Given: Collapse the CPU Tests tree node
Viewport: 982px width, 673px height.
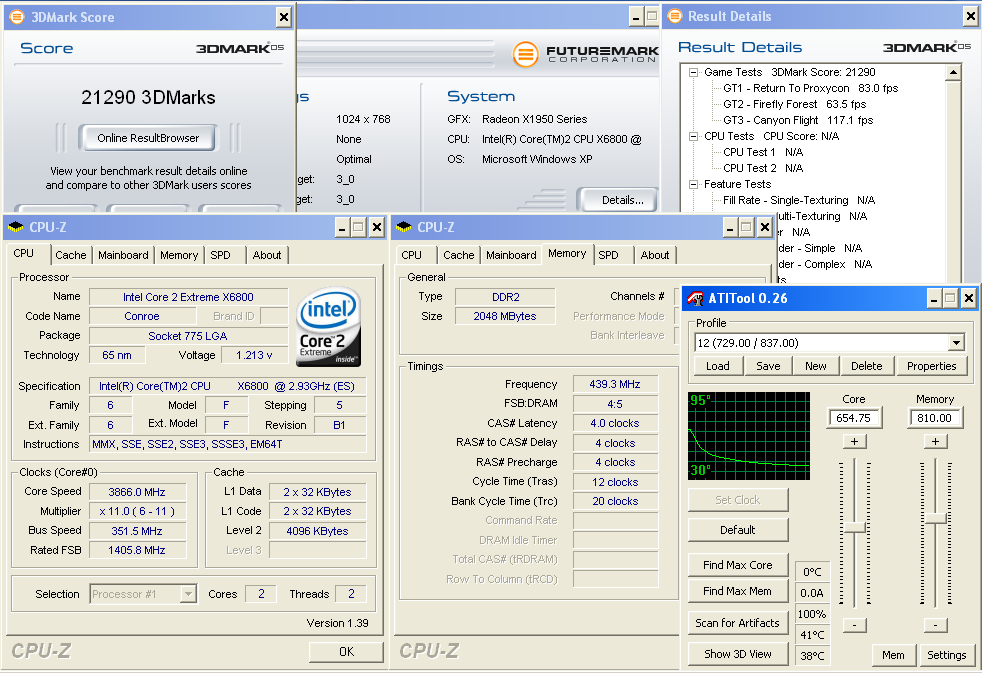Looking at the screenshot, I should point(693,136).
